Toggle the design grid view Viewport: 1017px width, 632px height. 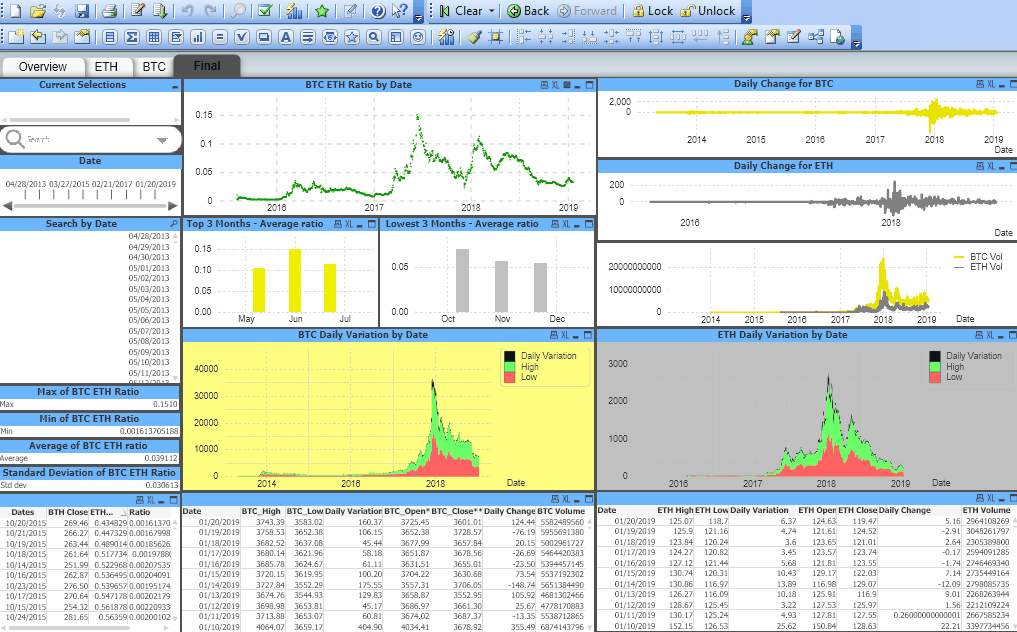click(x=497, y=36)
